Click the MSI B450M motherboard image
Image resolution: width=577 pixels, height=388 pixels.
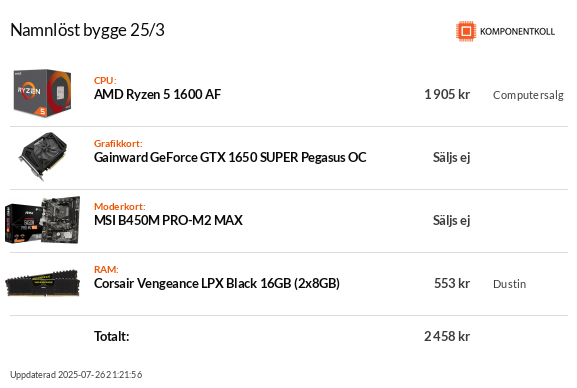coord(42,220)
